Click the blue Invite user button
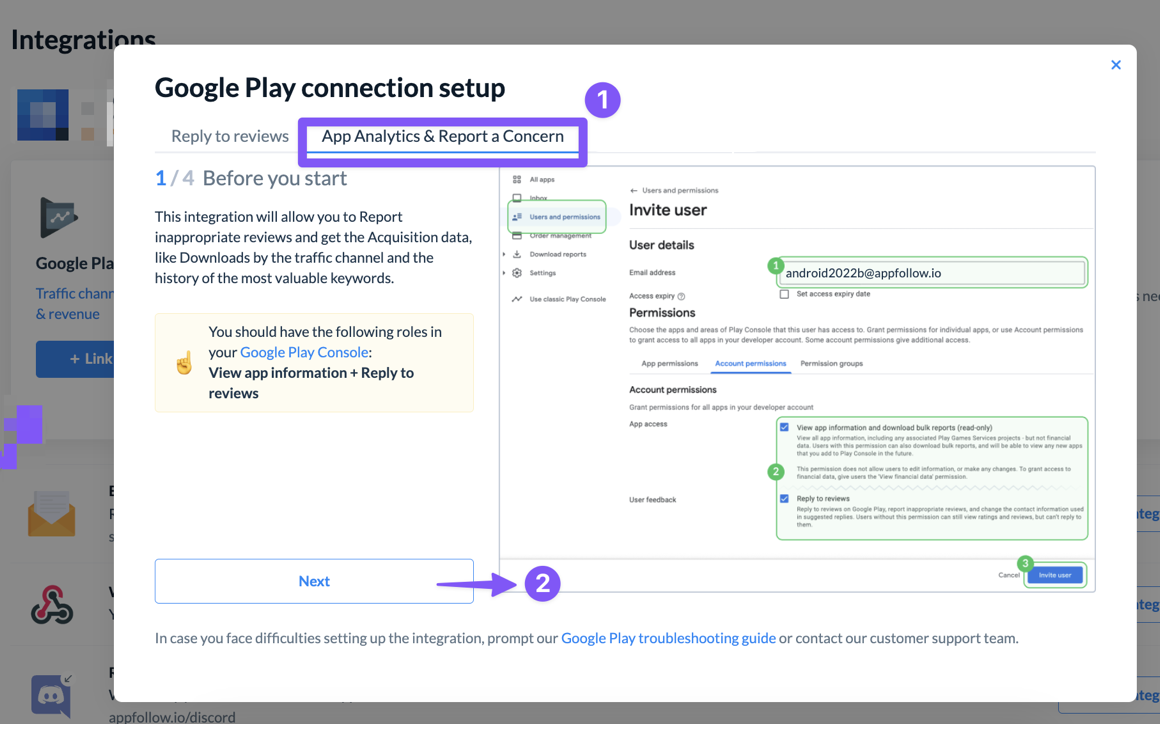The height and width of the screenshot is (730, 1160). pyautogui.click(x=1055, y=575)
